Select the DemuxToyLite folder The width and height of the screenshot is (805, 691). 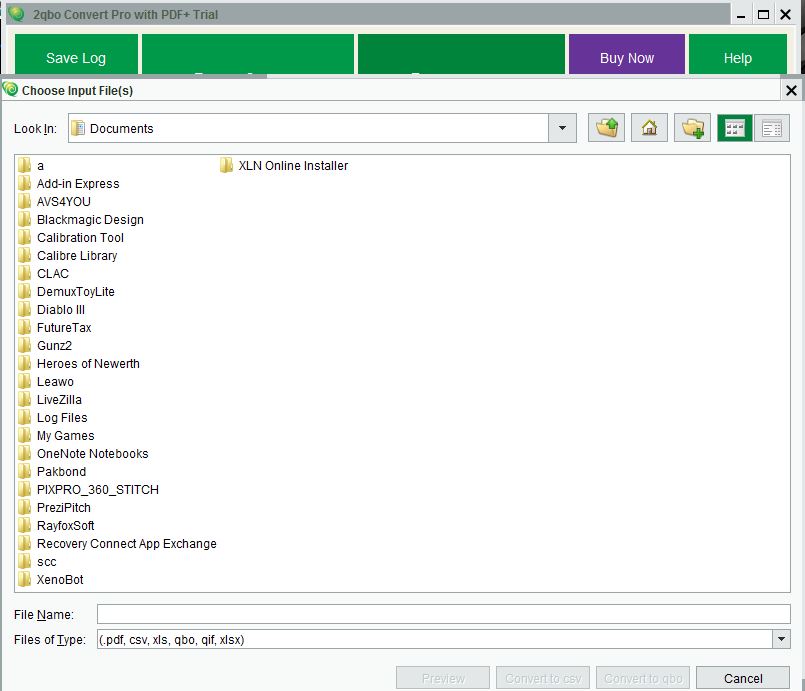tap(66, 291)
